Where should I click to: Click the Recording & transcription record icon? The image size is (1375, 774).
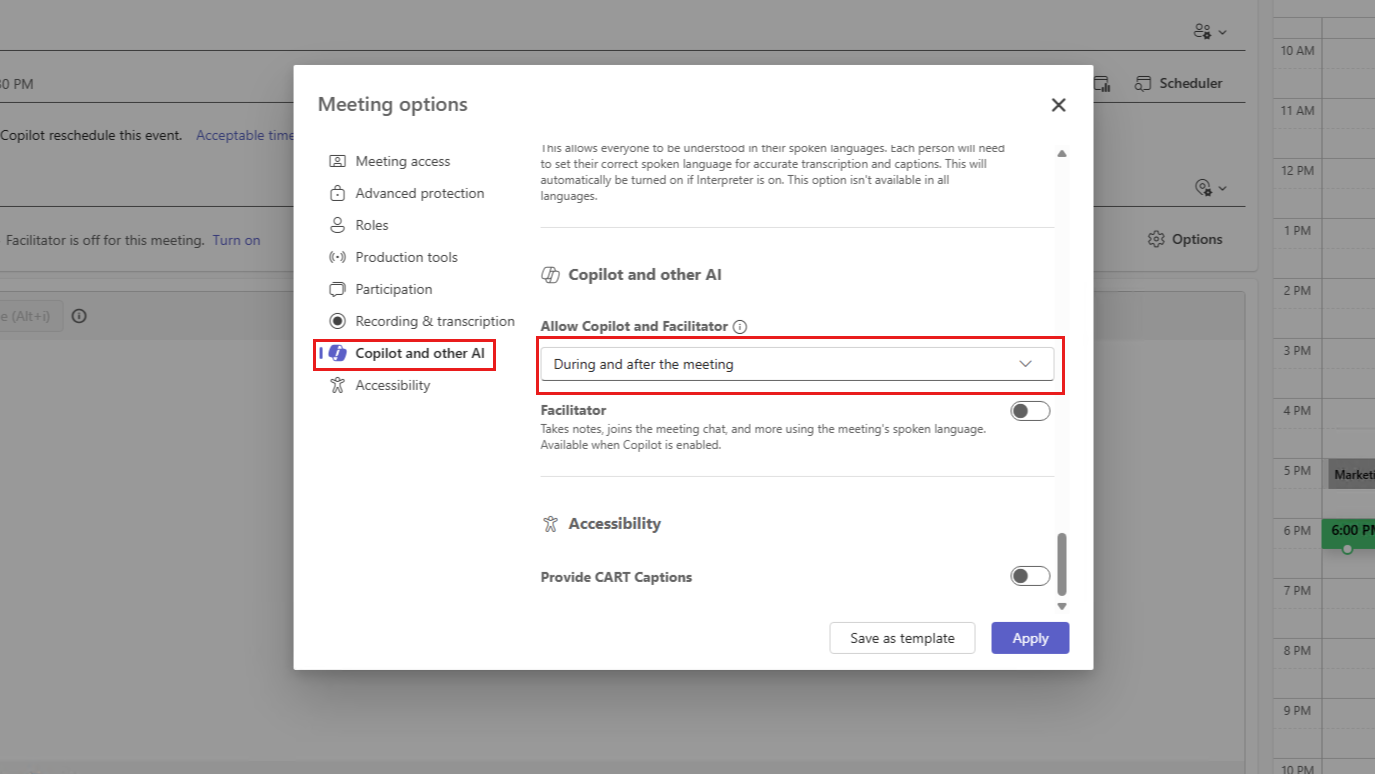coord(337,321)
